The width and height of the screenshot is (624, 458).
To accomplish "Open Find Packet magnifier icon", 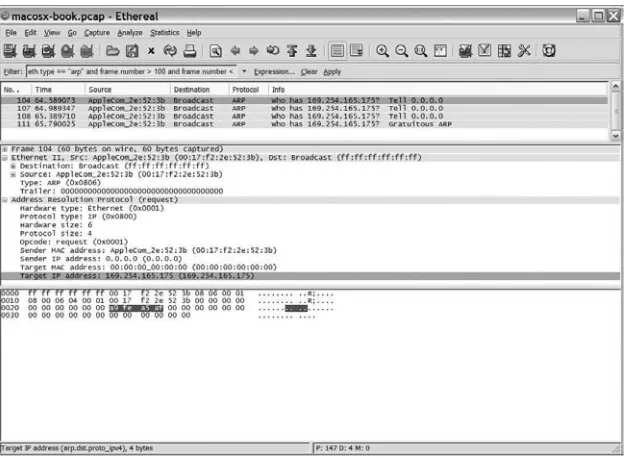I will [x=215, y=51].
